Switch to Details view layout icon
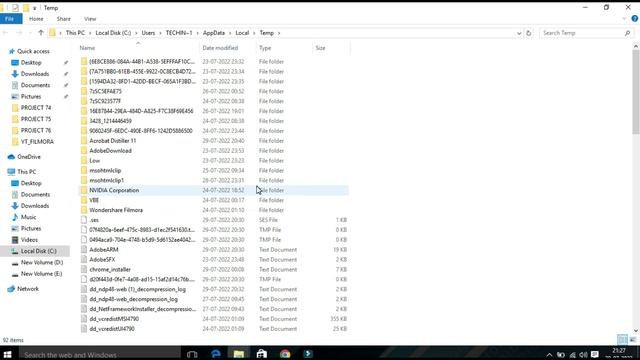 point(622,340)
